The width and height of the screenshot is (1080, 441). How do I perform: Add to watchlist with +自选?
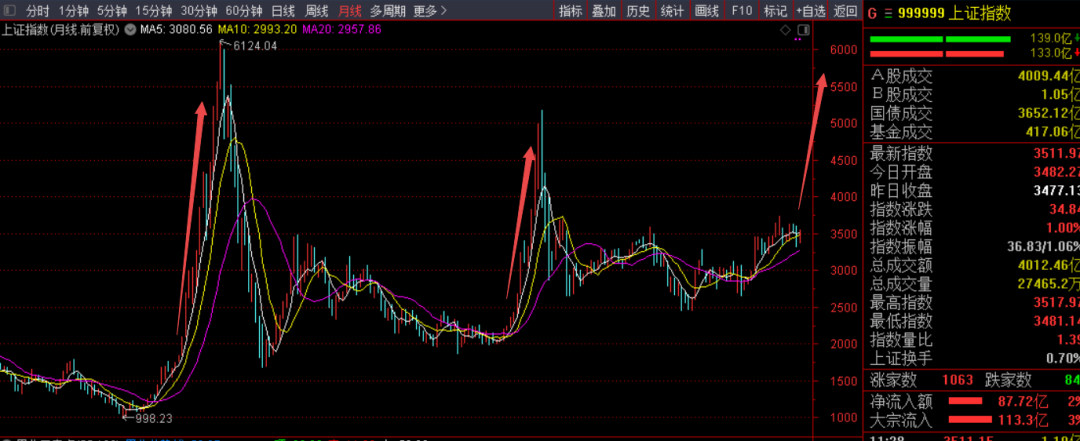(811, 11)
